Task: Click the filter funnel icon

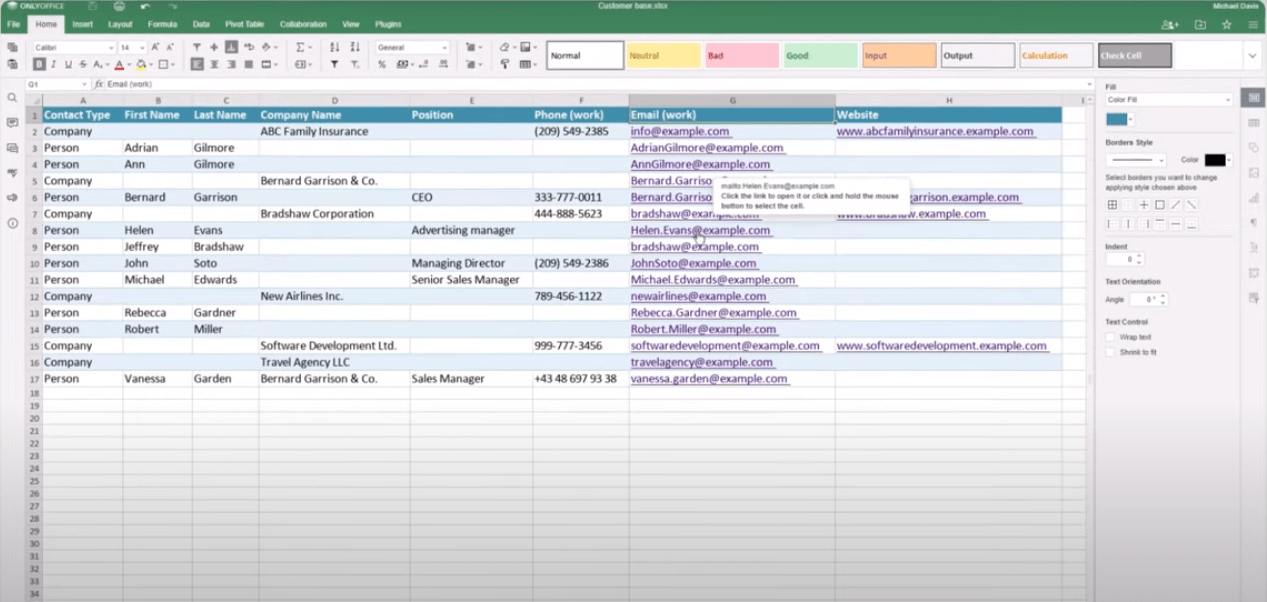Action: pos(334,65)
